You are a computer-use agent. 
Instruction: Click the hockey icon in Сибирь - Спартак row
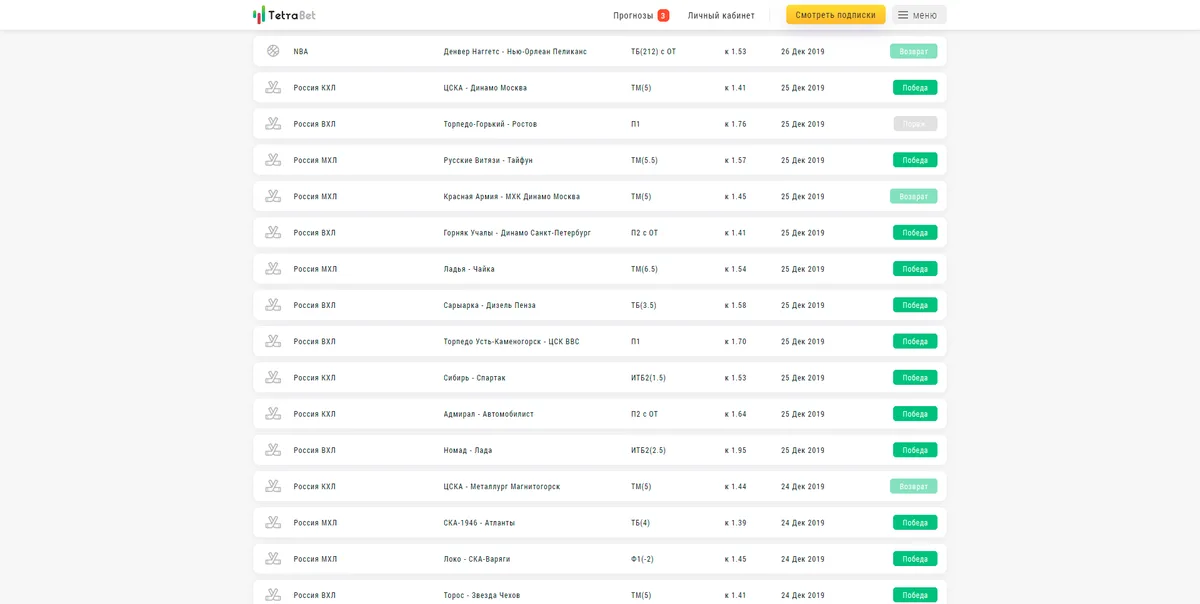273,377
